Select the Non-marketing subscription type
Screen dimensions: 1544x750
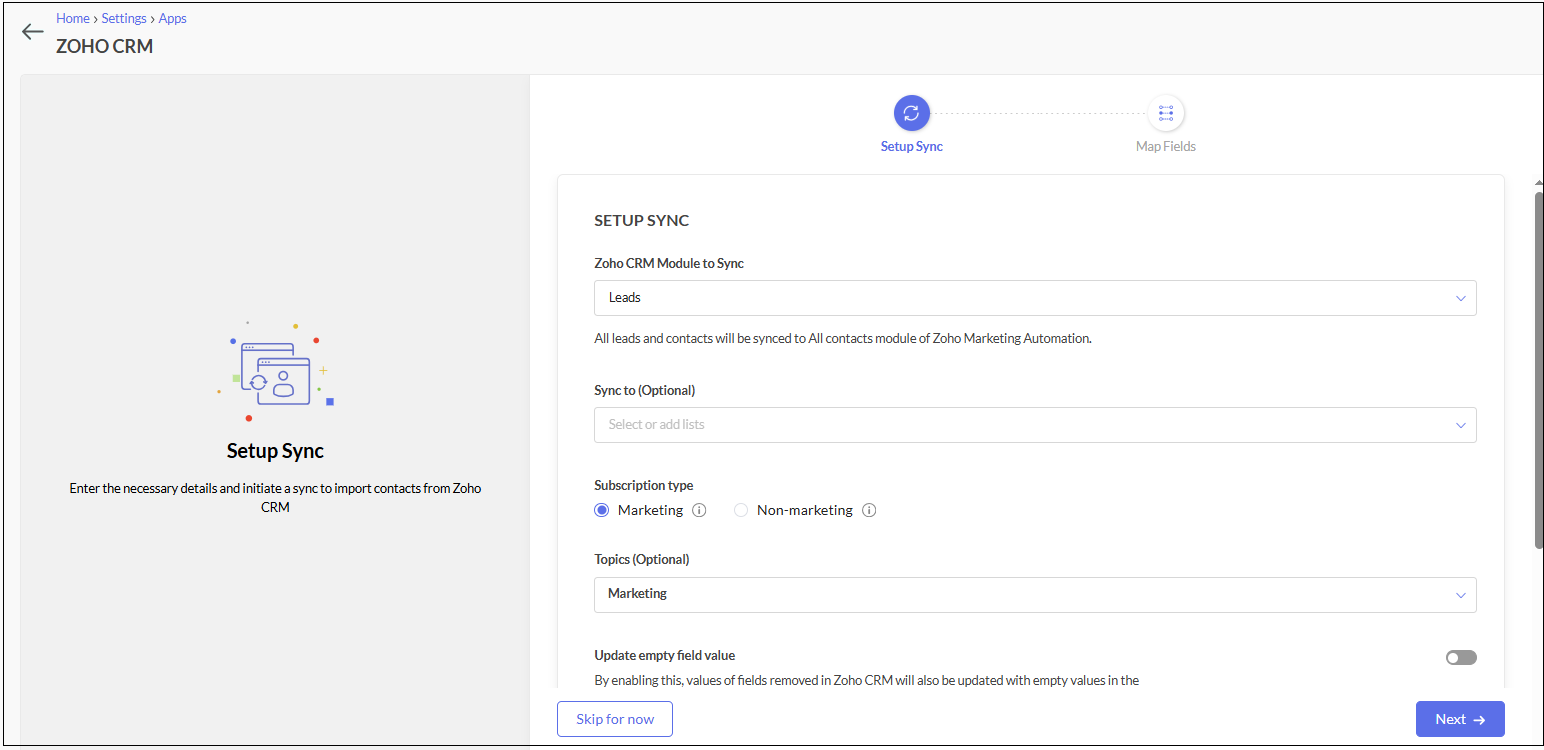click(x=741, y=510)
